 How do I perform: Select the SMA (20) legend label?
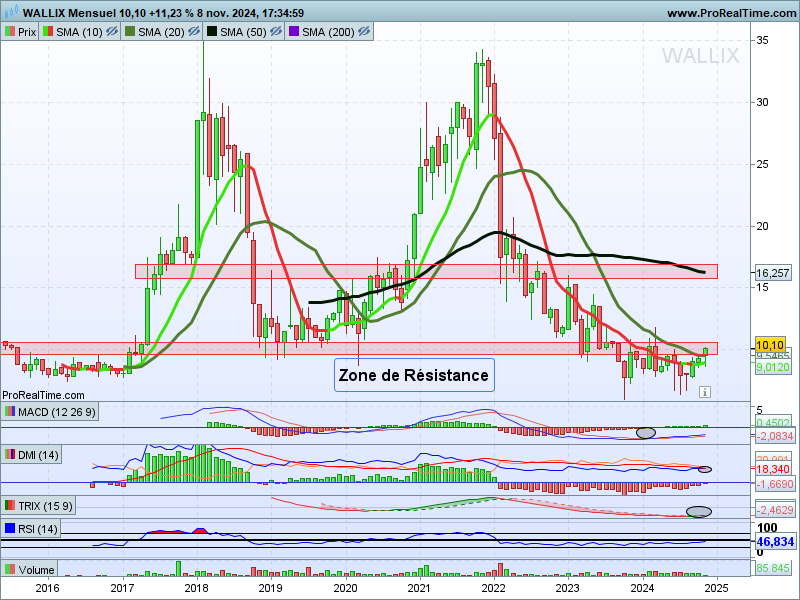161,32
